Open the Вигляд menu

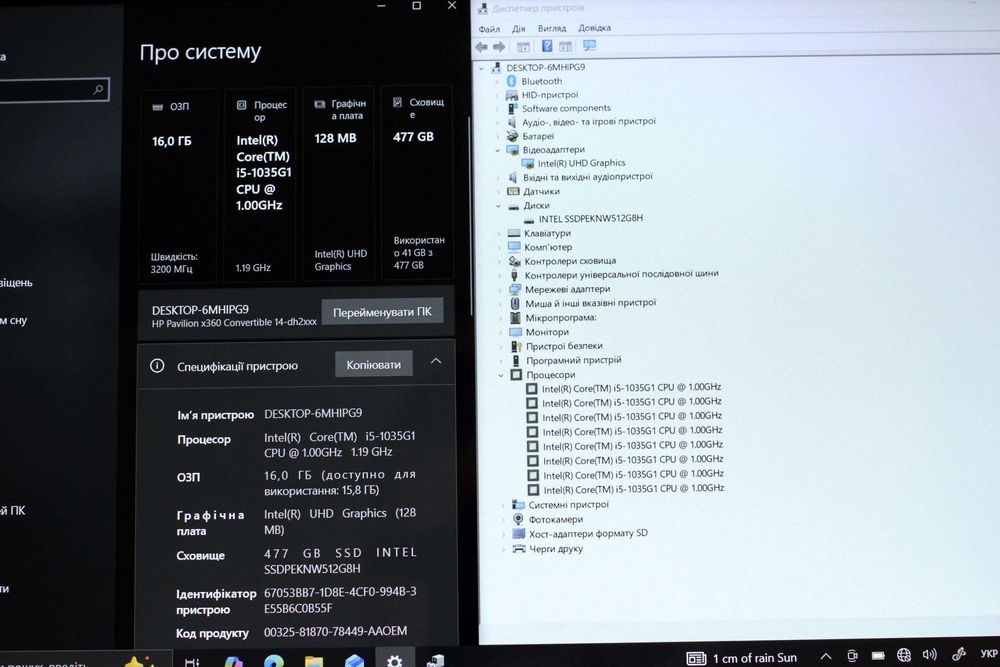click(552, 28)
